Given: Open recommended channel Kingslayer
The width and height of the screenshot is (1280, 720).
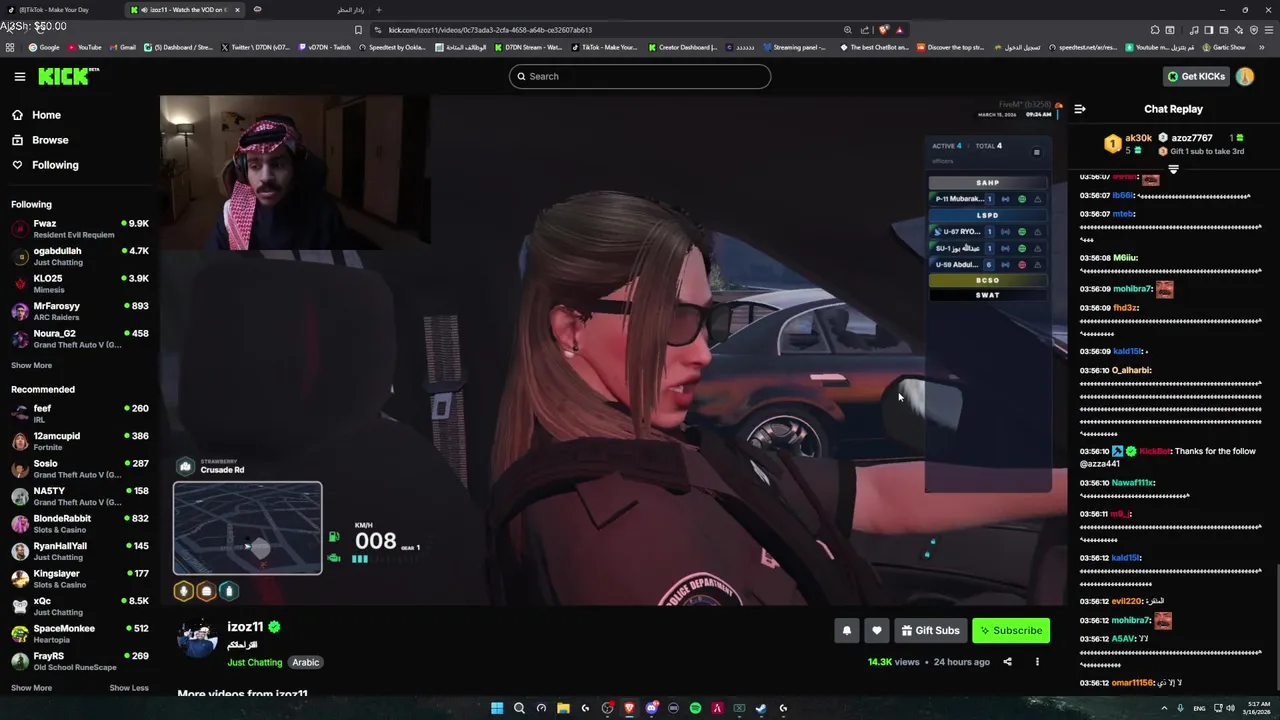Looking at the screenshot, I should (80, 579).
